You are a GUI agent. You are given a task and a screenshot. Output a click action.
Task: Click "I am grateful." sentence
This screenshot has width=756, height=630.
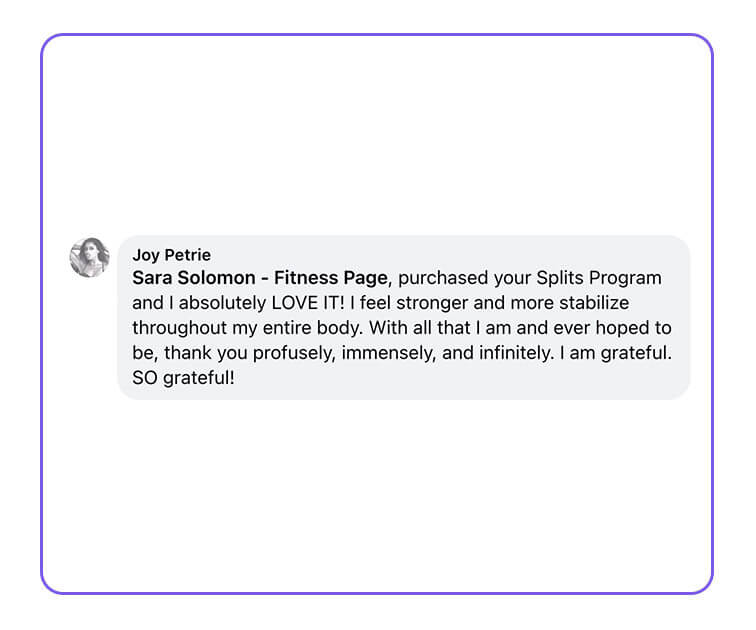click(616, 353)
